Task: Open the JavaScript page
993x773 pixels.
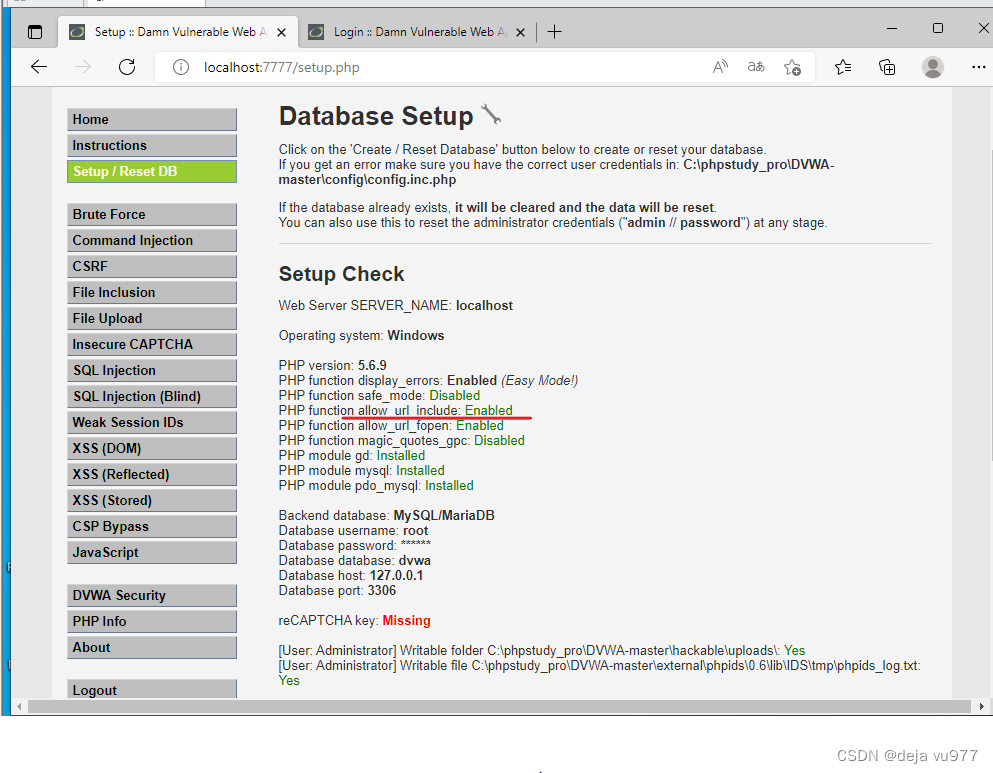Action: point(152,552)
